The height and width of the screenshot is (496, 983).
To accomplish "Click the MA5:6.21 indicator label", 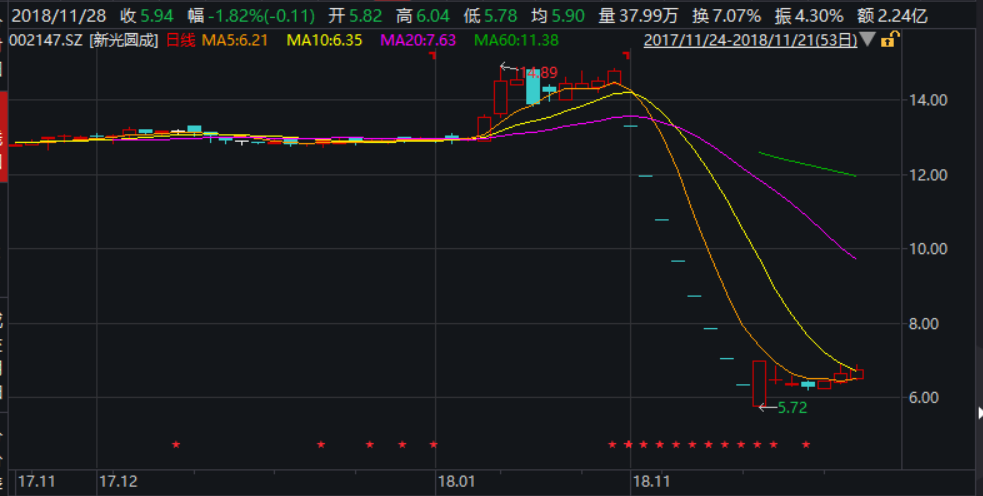I will [x=234, y=41].
